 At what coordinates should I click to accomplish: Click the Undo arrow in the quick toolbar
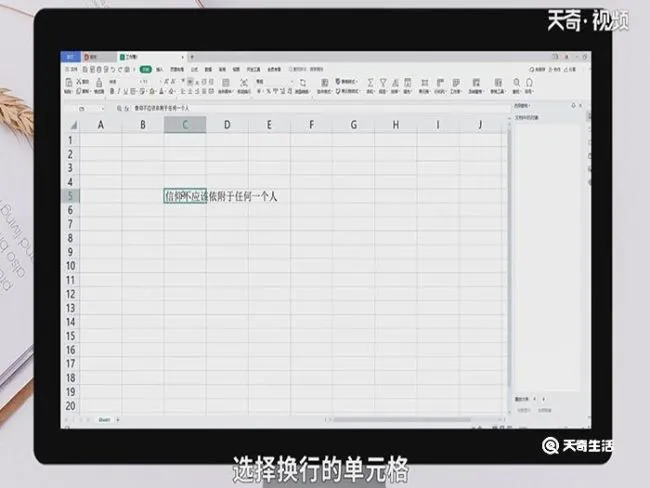pyautogui.click(x=113, y=69)
